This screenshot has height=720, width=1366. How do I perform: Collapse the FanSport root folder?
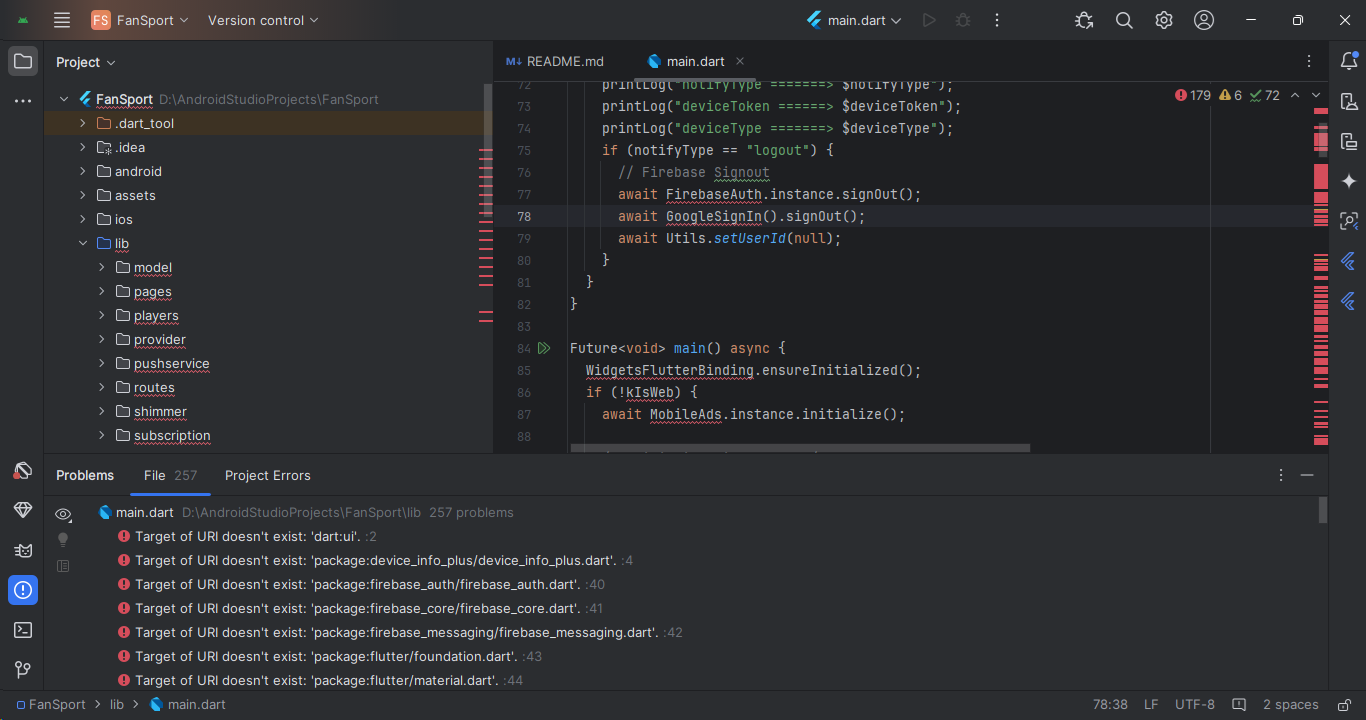point(64,99)
